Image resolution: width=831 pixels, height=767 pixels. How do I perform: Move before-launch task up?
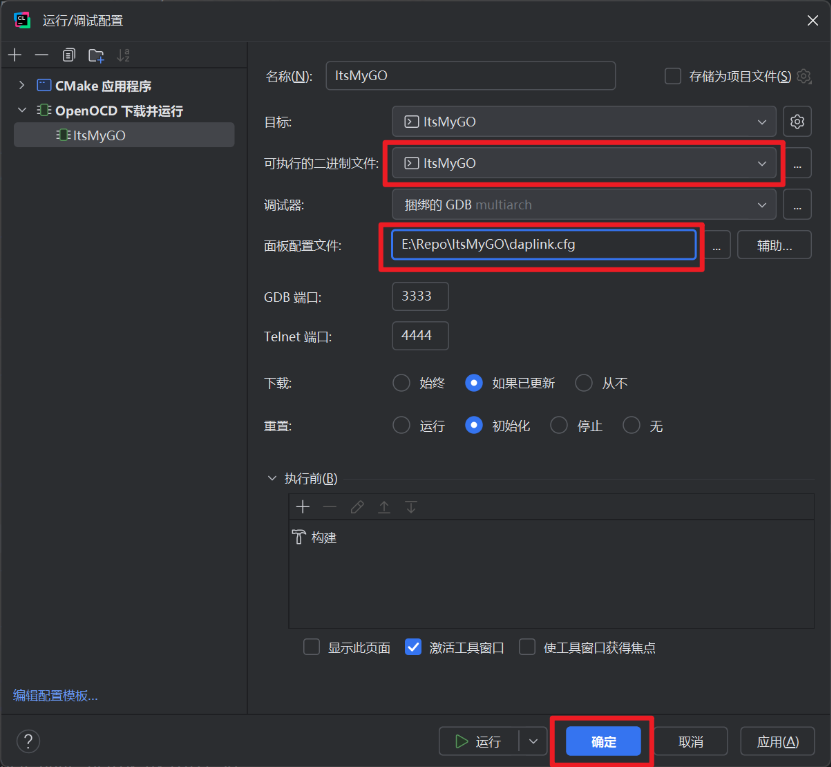pos(384,507)
